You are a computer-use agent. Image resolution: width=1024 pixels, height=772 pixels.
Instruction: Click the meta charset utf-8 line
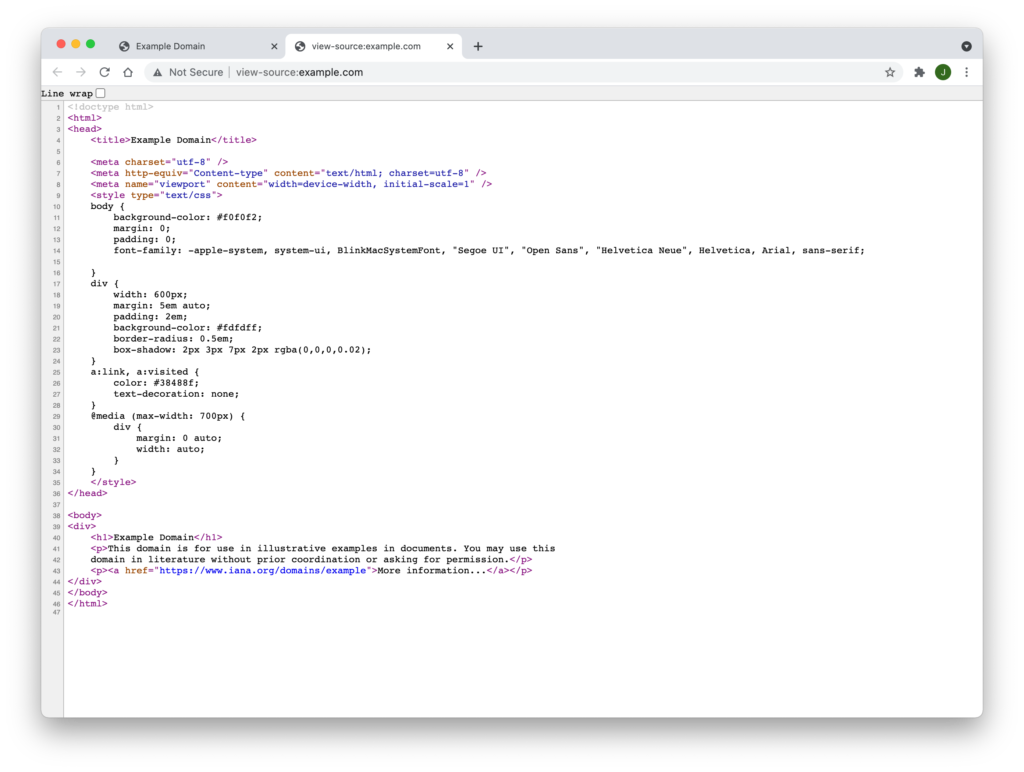pyautogui.click(x=159, y=162)
